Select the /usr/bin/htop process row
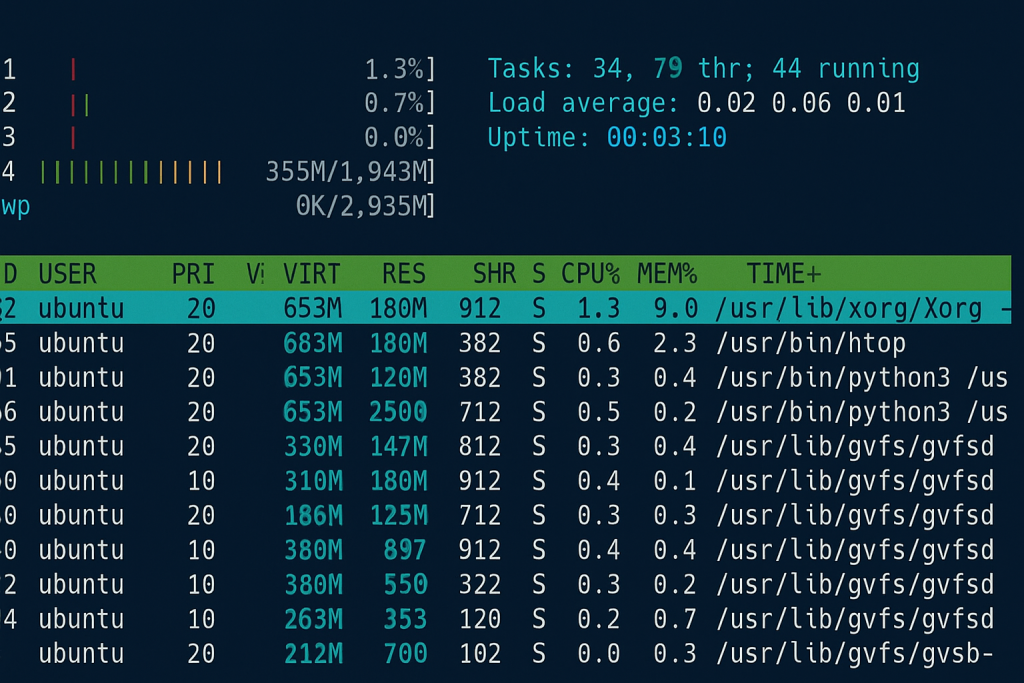Viewport: 1024px width, 683px height. pos(400,343)
